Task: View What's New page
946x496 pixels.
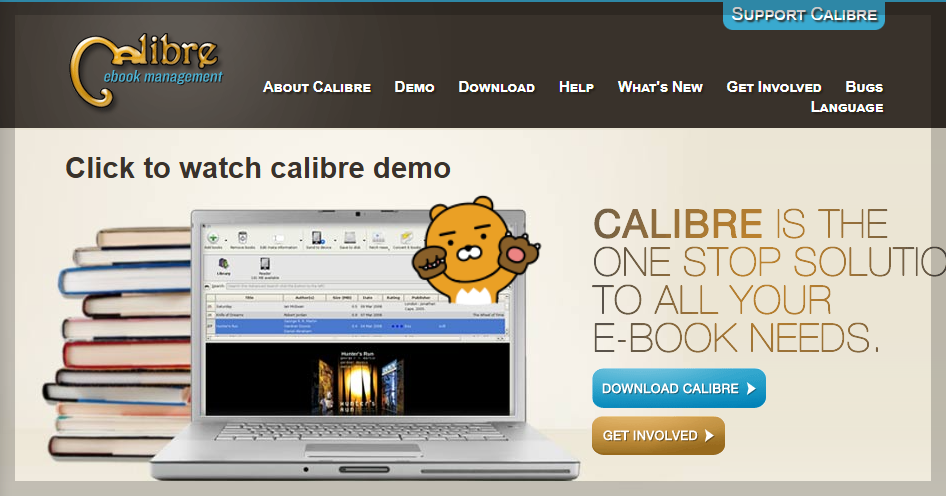Action: tap(660, 87)
